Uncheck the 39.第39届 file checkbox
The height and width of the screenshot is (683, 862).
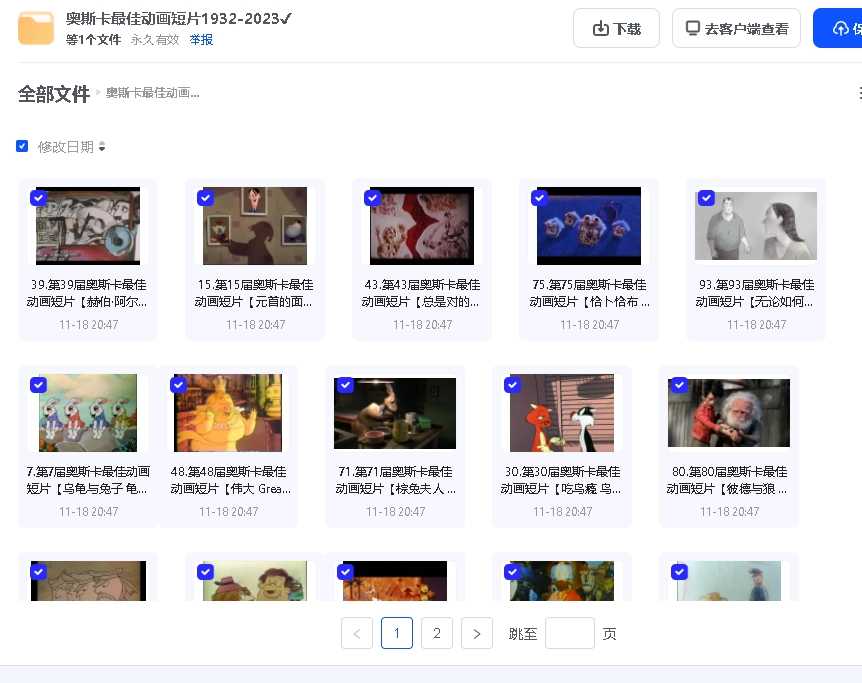click(x=38, y=198)
